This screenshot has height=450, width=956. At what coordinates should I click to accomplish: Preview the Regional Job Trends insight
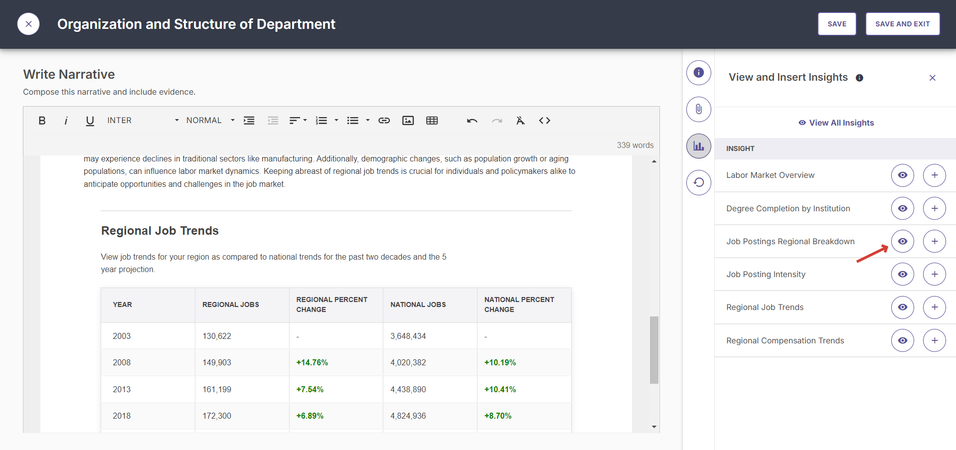click(902, 307)
